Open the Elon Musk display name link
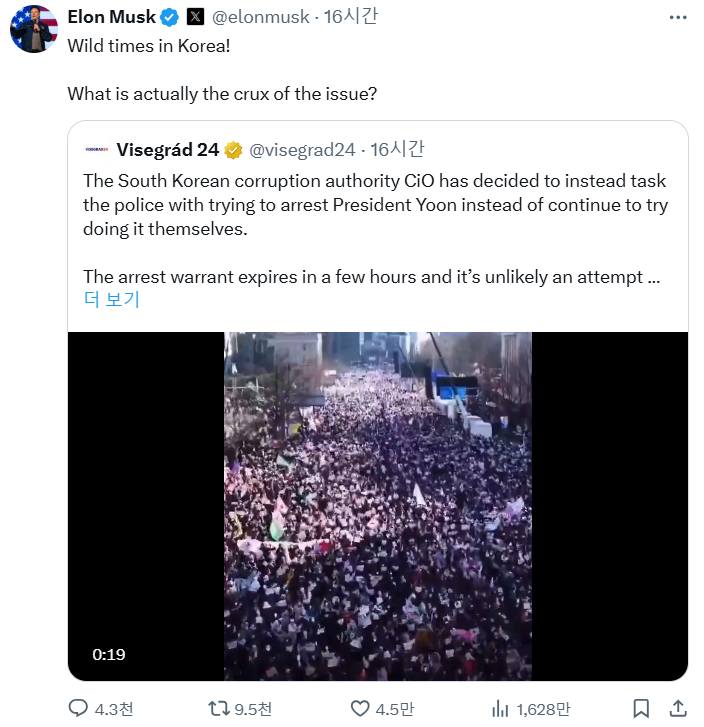This screenshot has height=727, width=704. tap(111, 16)
